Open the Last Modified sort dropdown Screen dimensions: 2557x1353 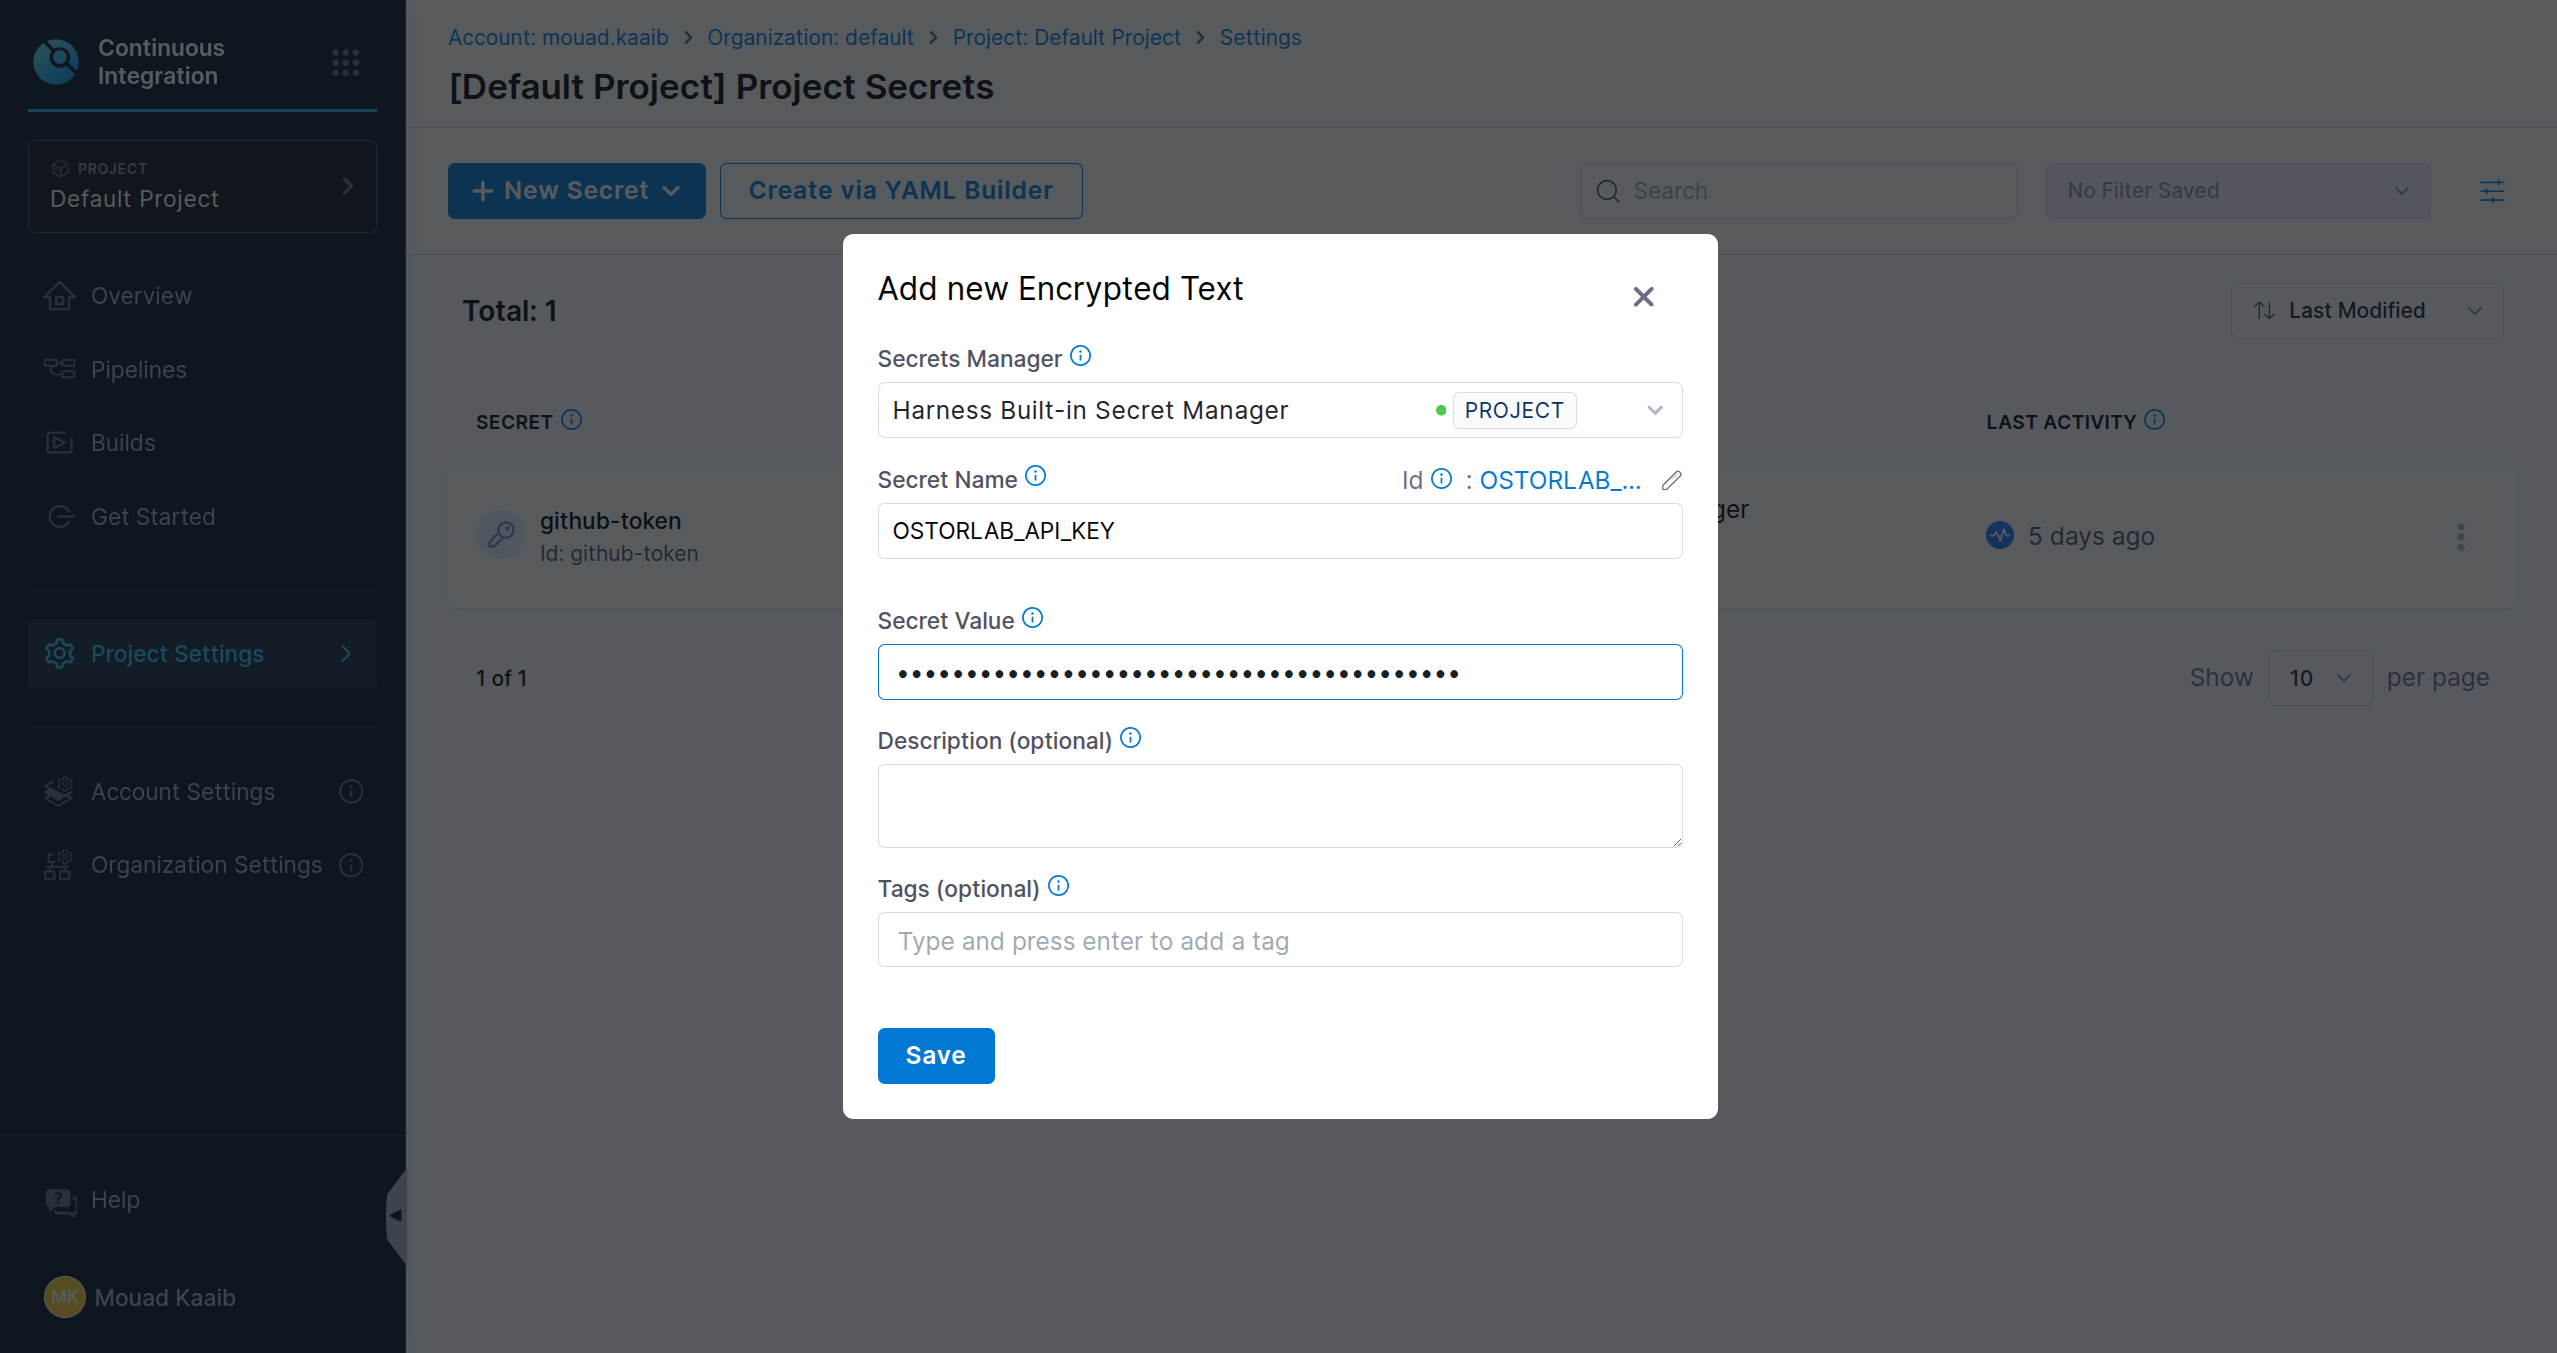tap(2366, 310)
